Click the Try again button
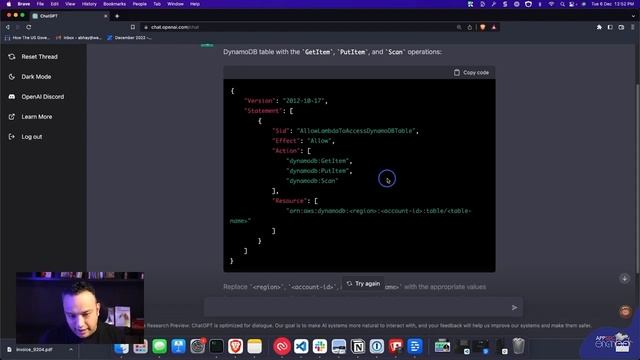This screenshot has height=360, width=640. (x=363, y=284)
